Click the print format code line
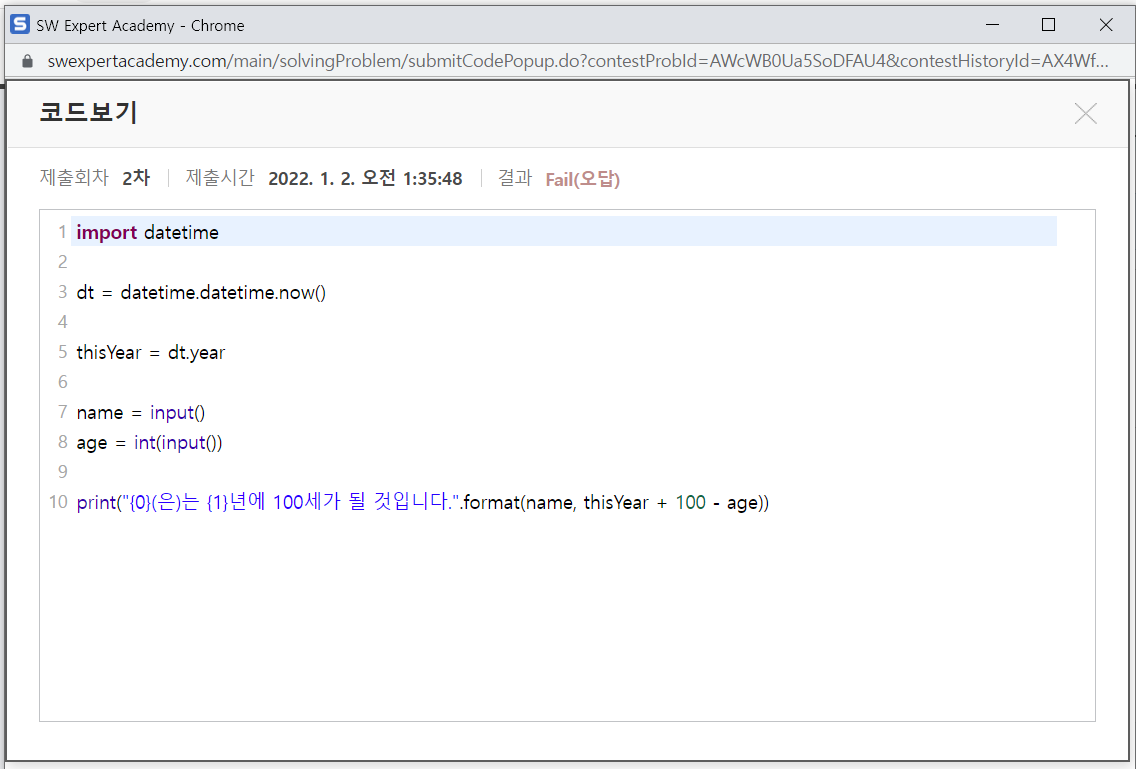Screen dimensions: 1136x769 pyautogui.click(x=422, y=502)
